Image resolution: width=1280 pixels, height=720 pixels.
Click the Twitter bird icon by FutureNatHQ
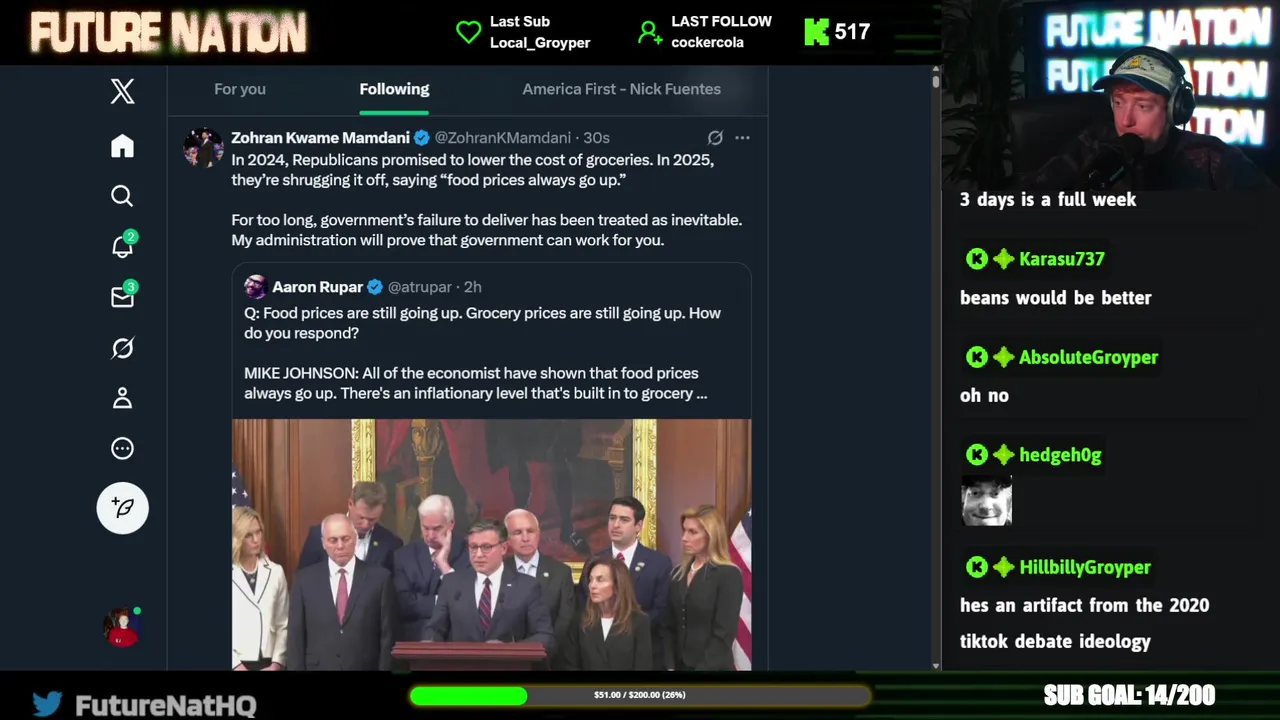tap(47, 703)
